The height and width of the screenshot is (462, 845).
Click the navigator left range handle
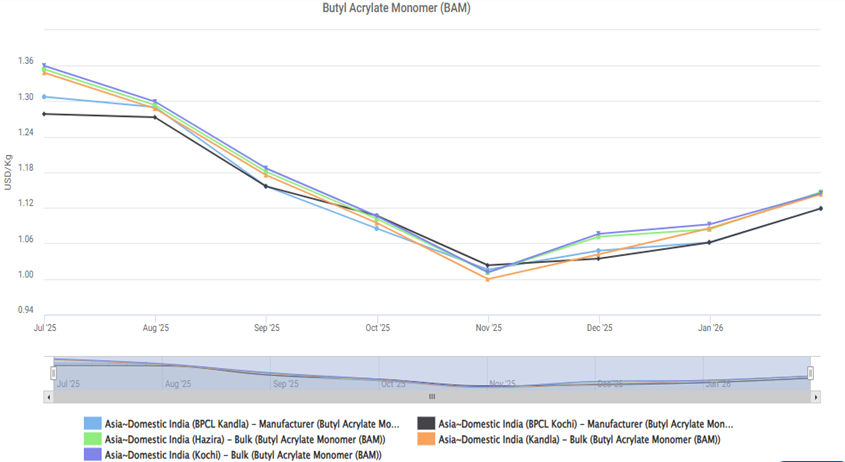click(x=55, y=373)
